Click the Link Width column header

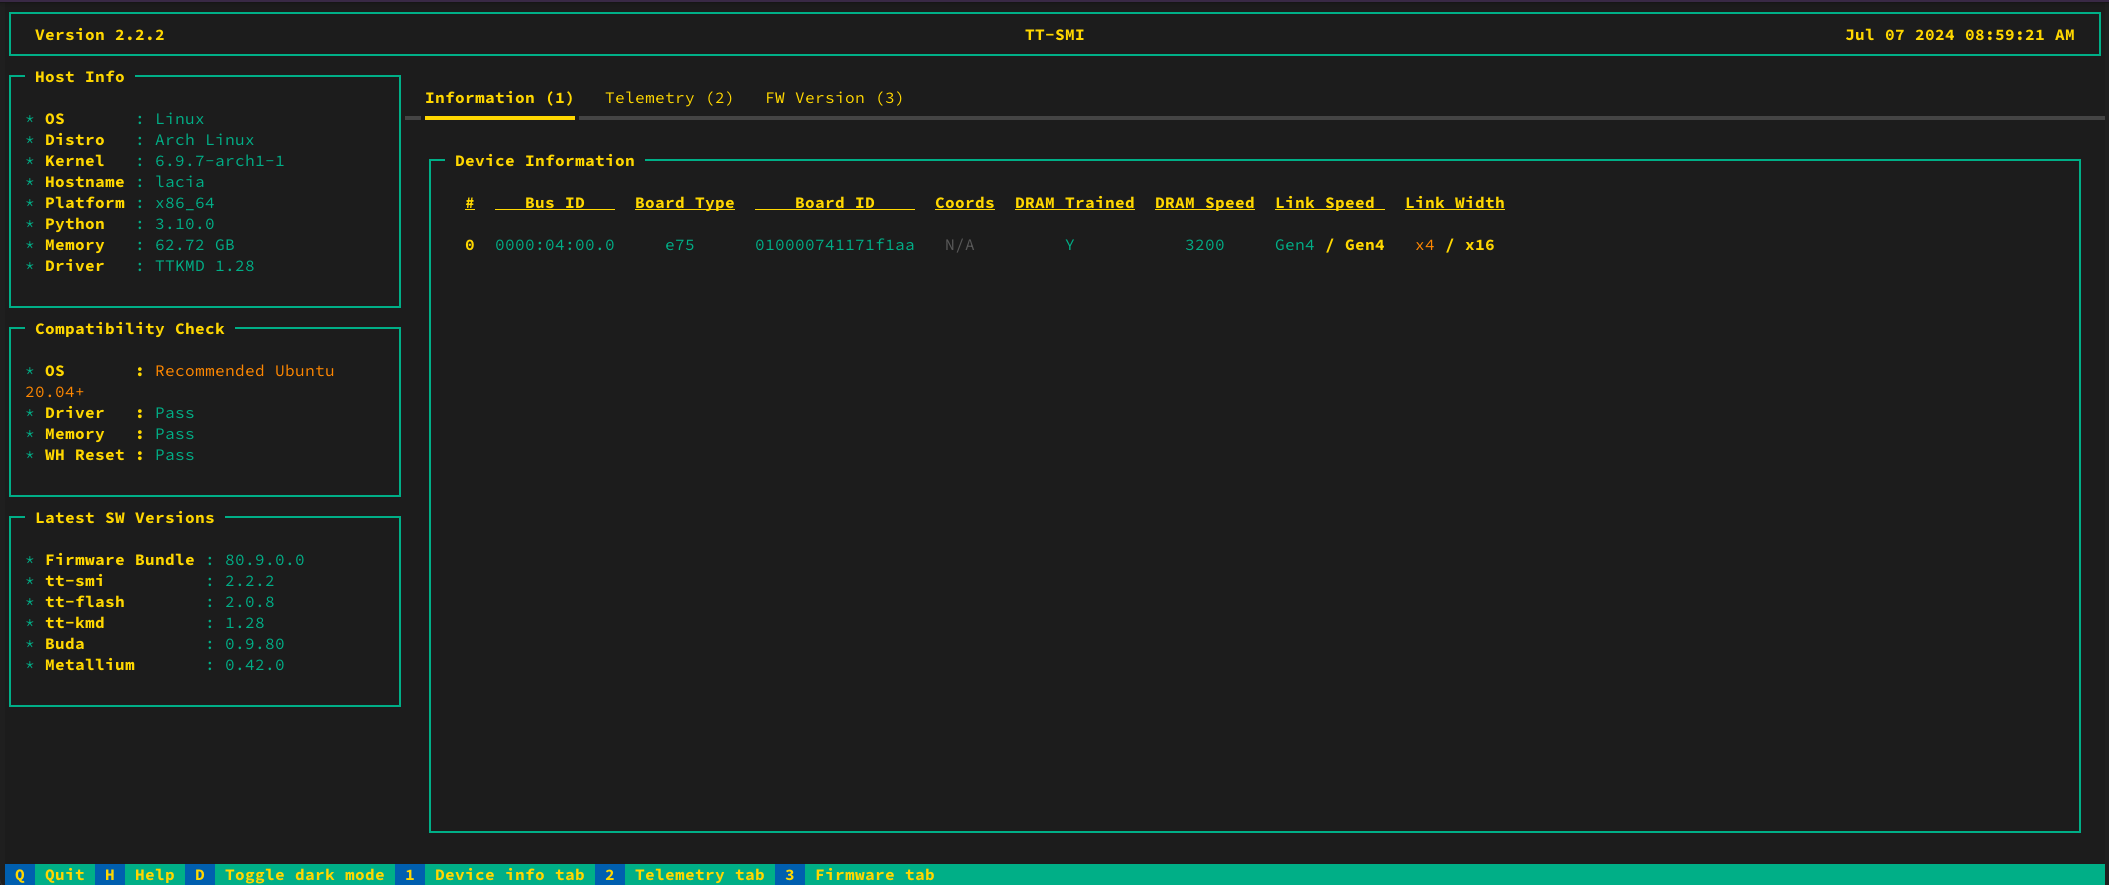1454,203
